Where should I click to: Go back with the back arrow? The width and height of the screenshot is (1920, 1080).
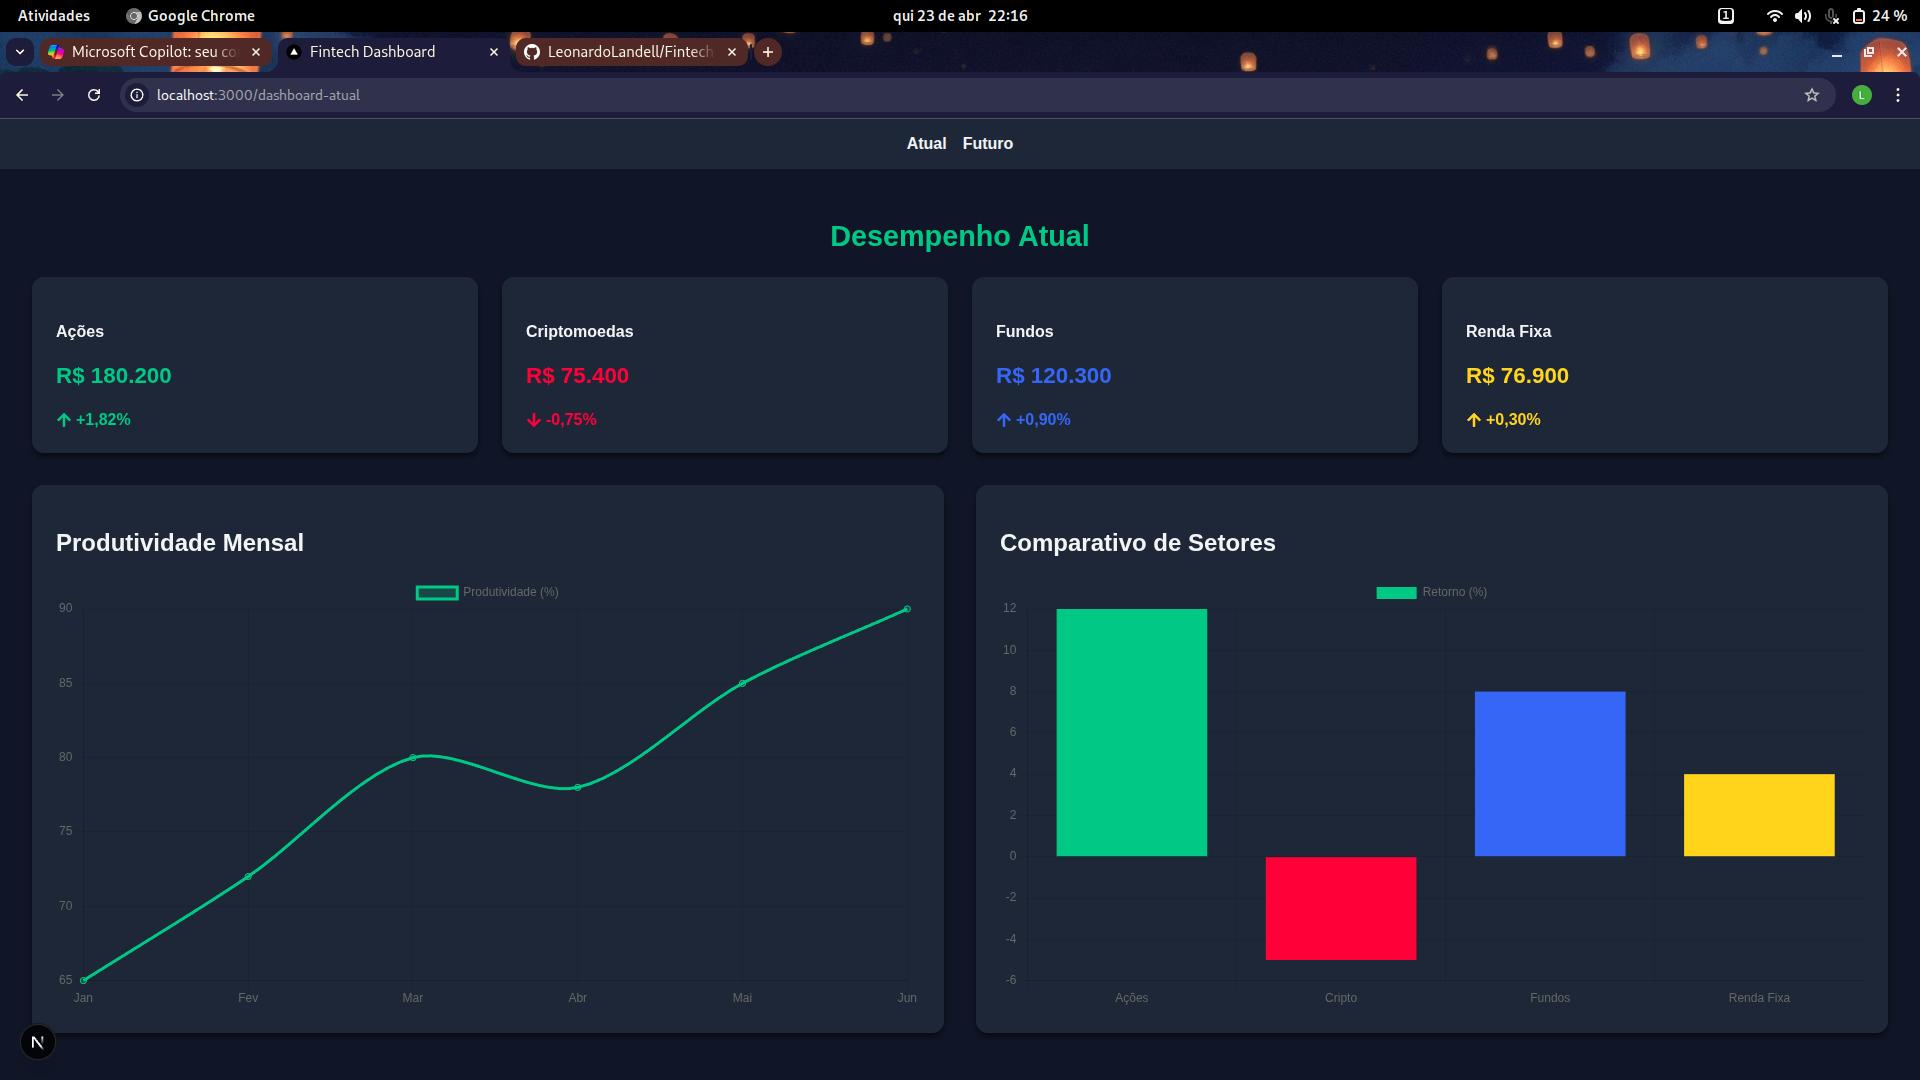(x=22, y=95)
